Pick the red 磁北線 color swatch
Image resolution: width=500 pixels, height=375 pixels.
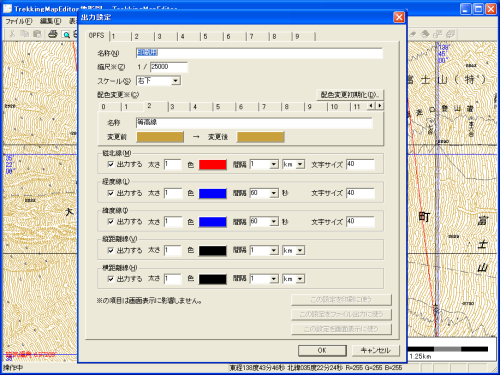(213, 164)
